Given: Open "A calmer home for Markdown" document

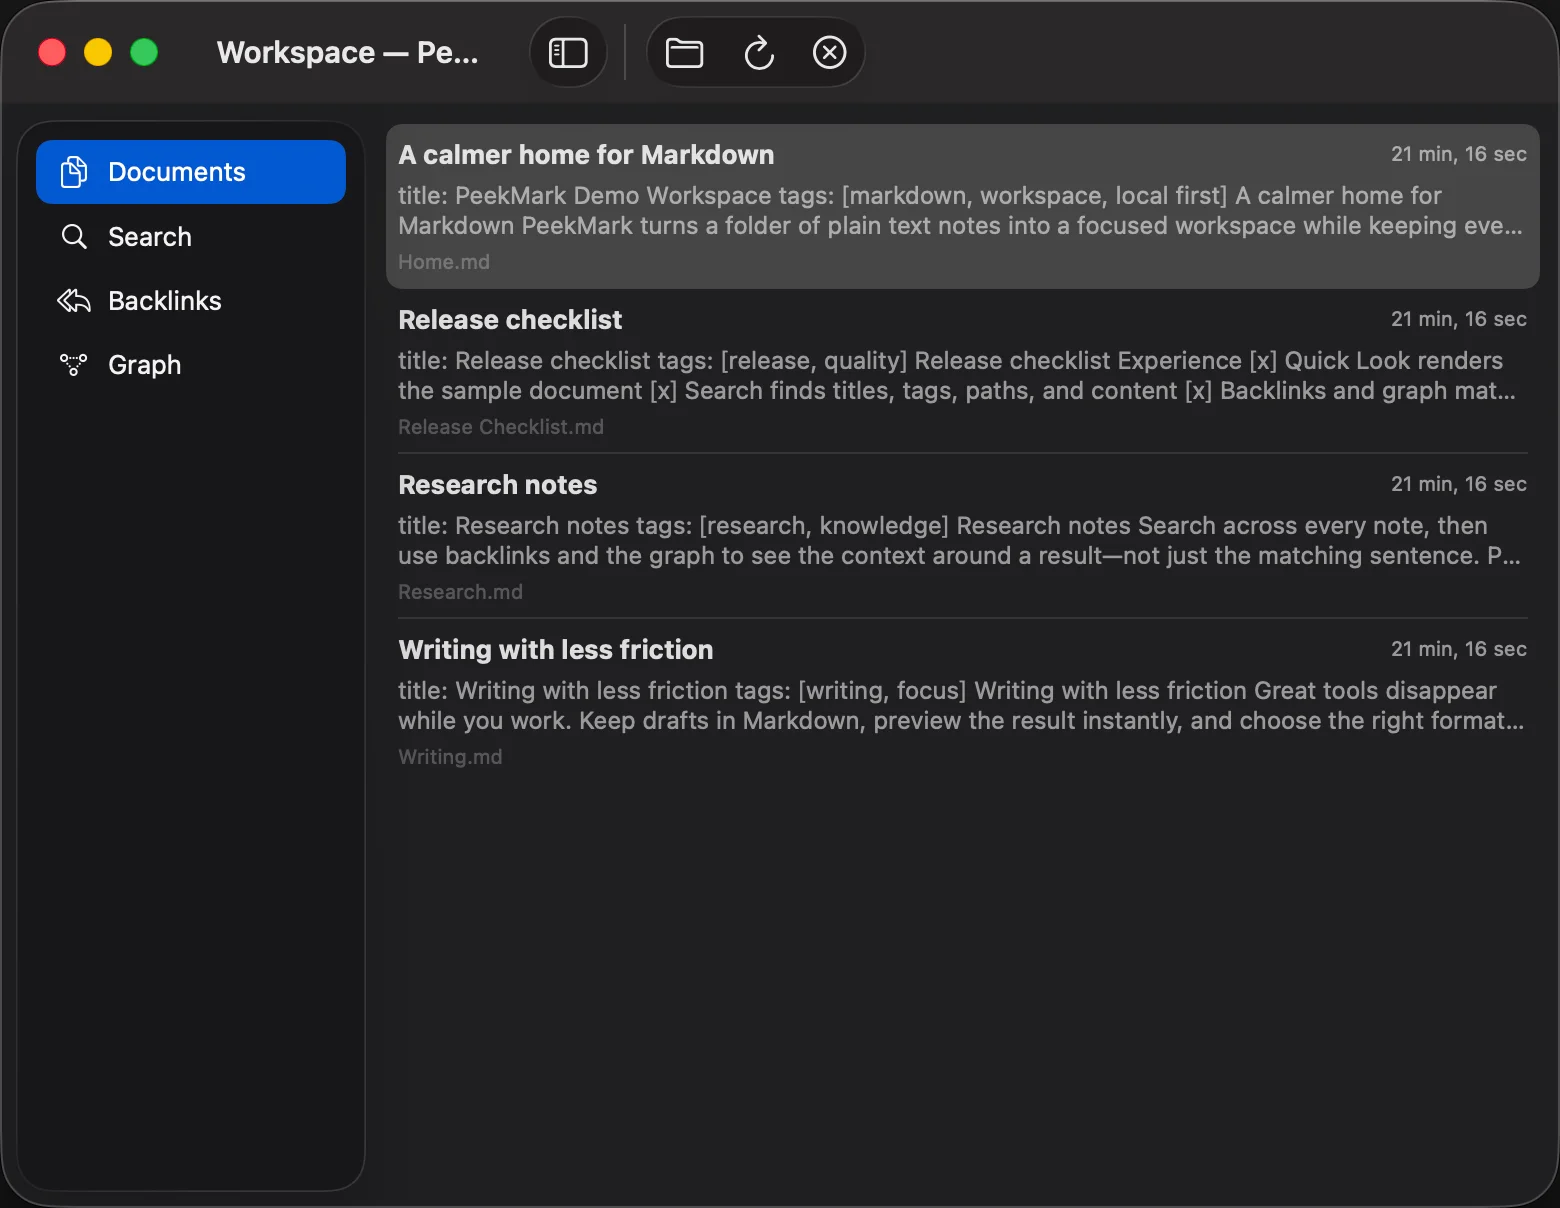Looking at the screenshot, I should pos(962,207).
